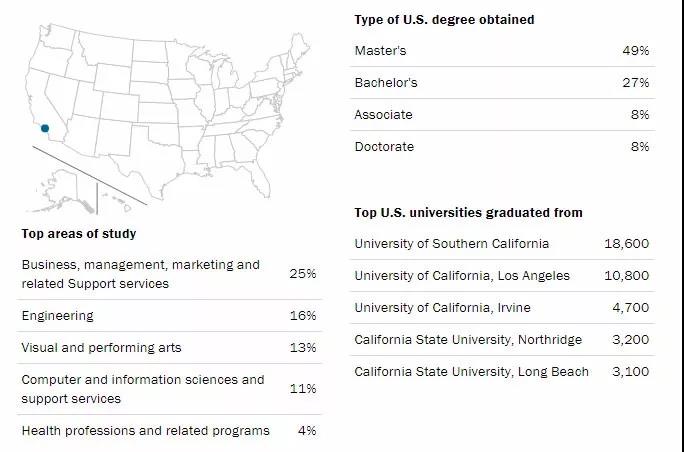
Task: Click University of California, Irvine
Action: 442,308
